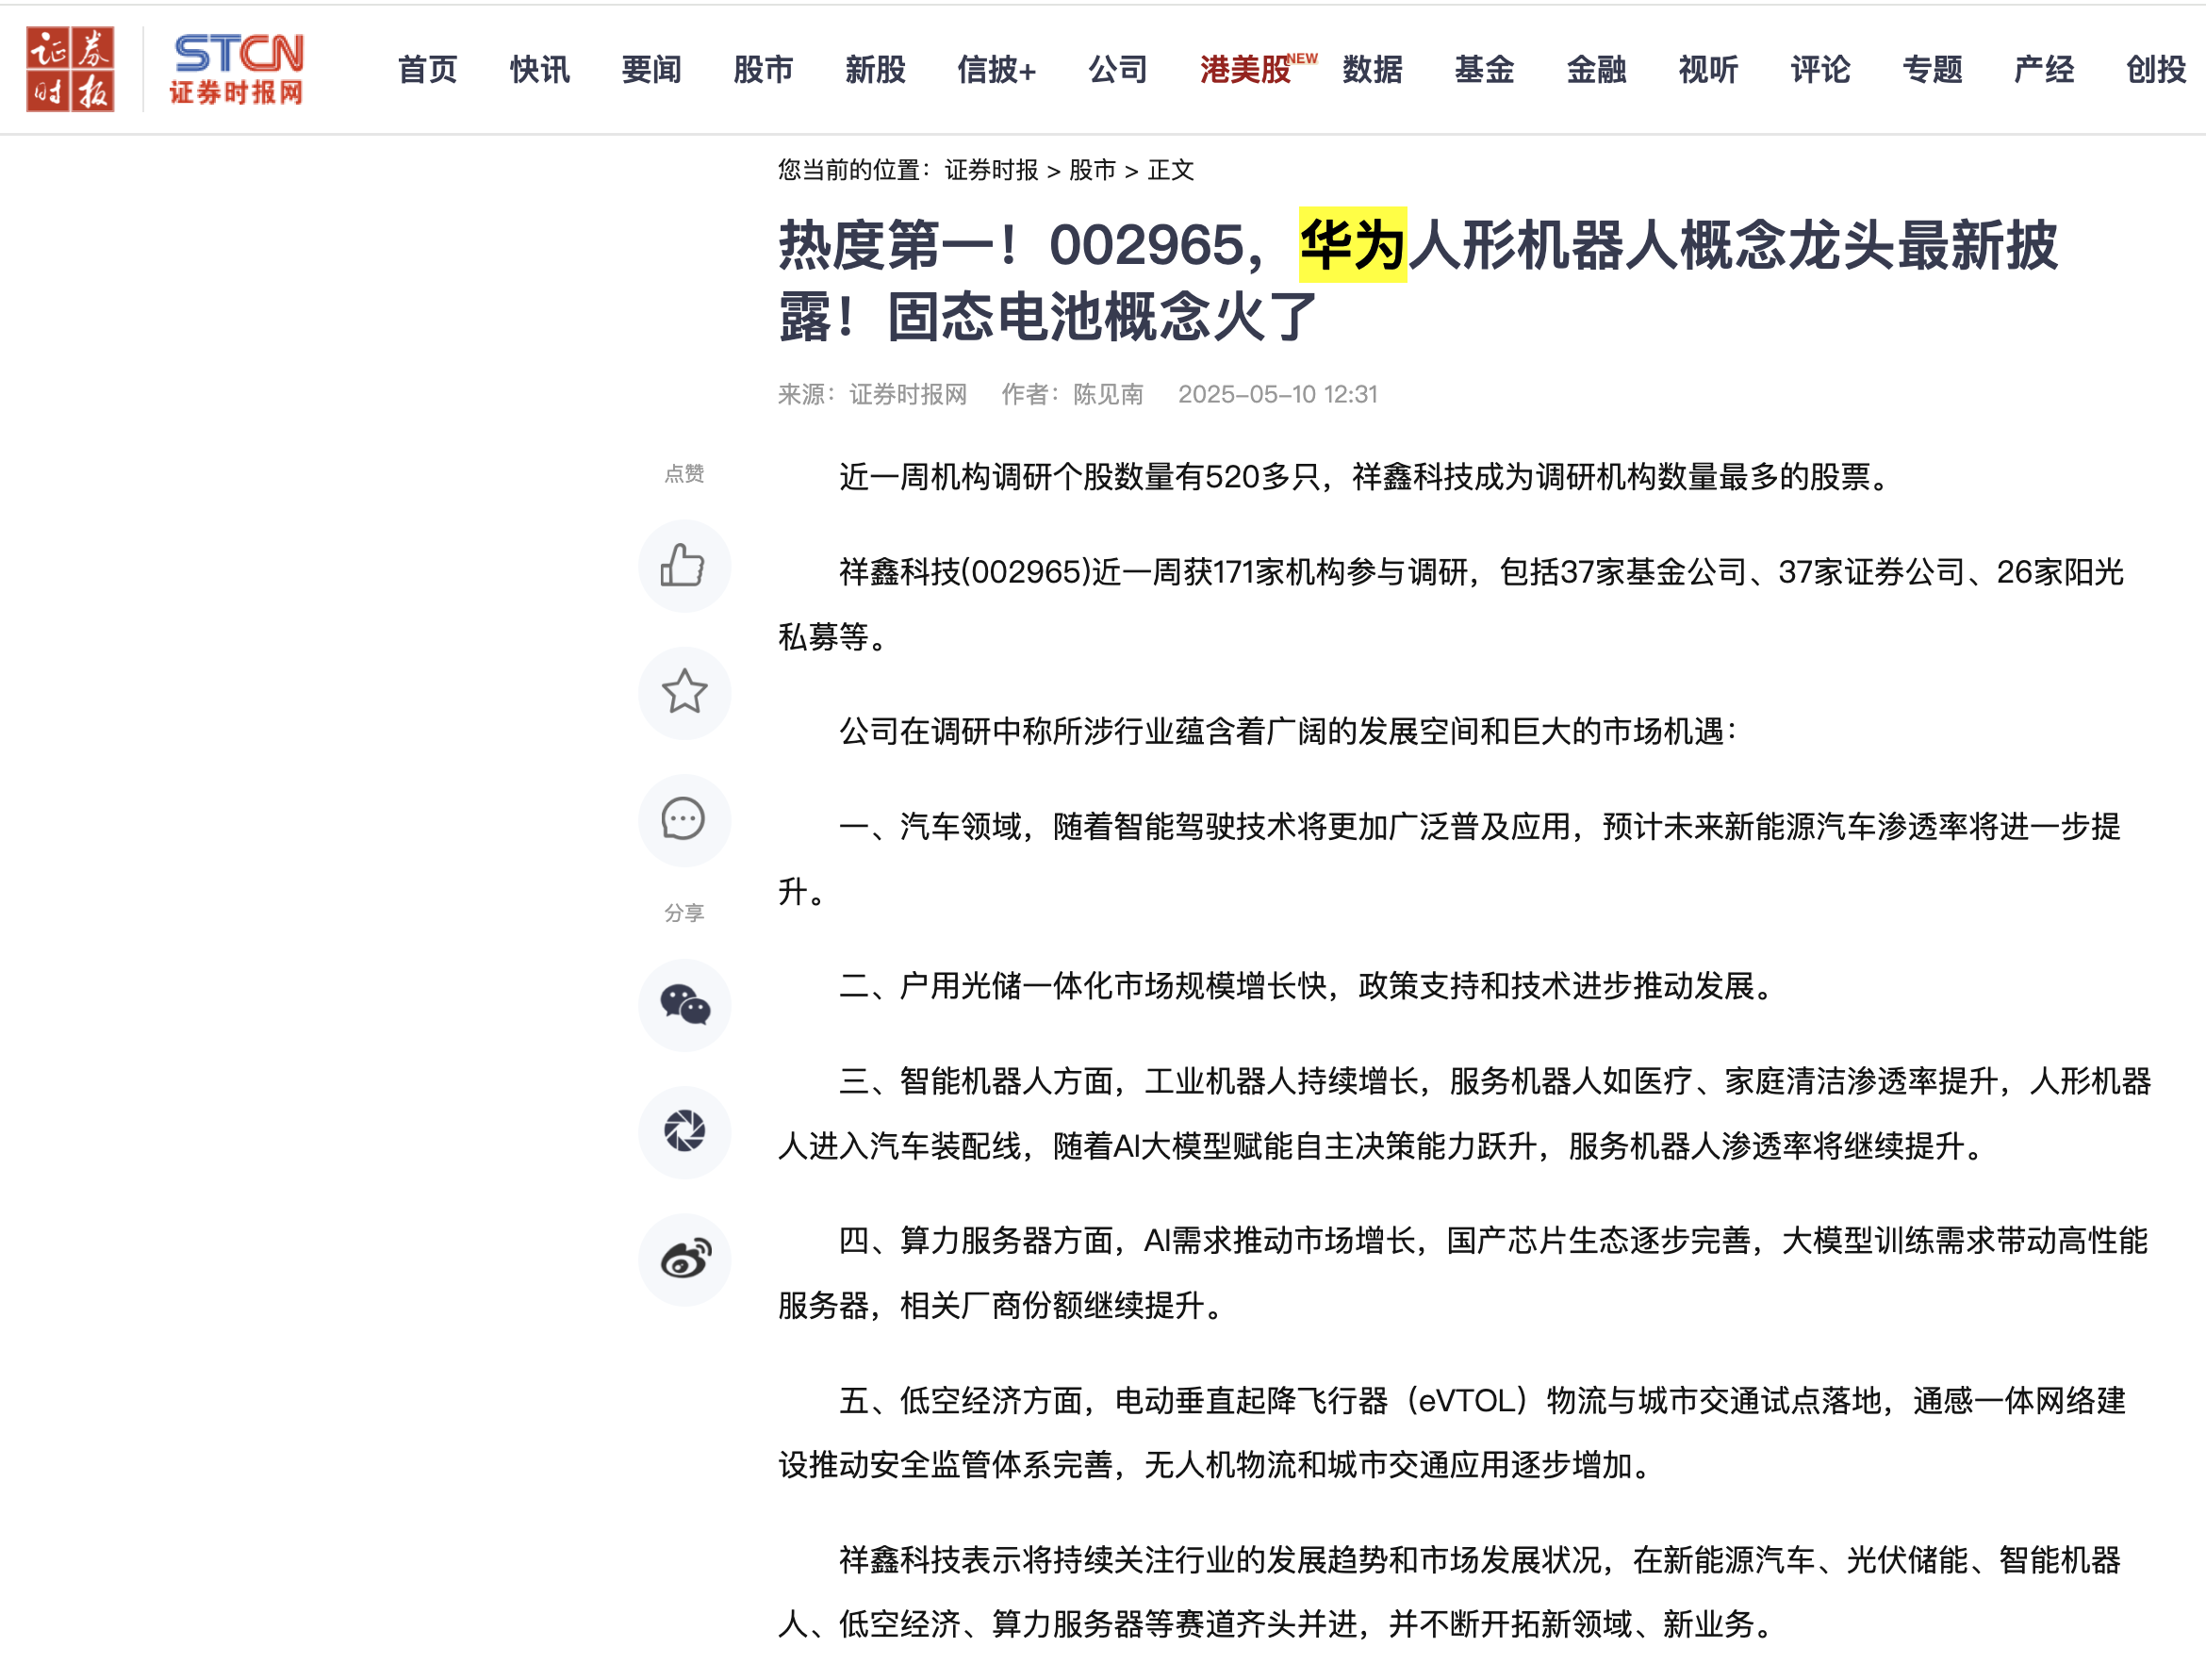
Task: Click paragraph starting 二、户用光储一体化
Action: (x=1308, y=986)
